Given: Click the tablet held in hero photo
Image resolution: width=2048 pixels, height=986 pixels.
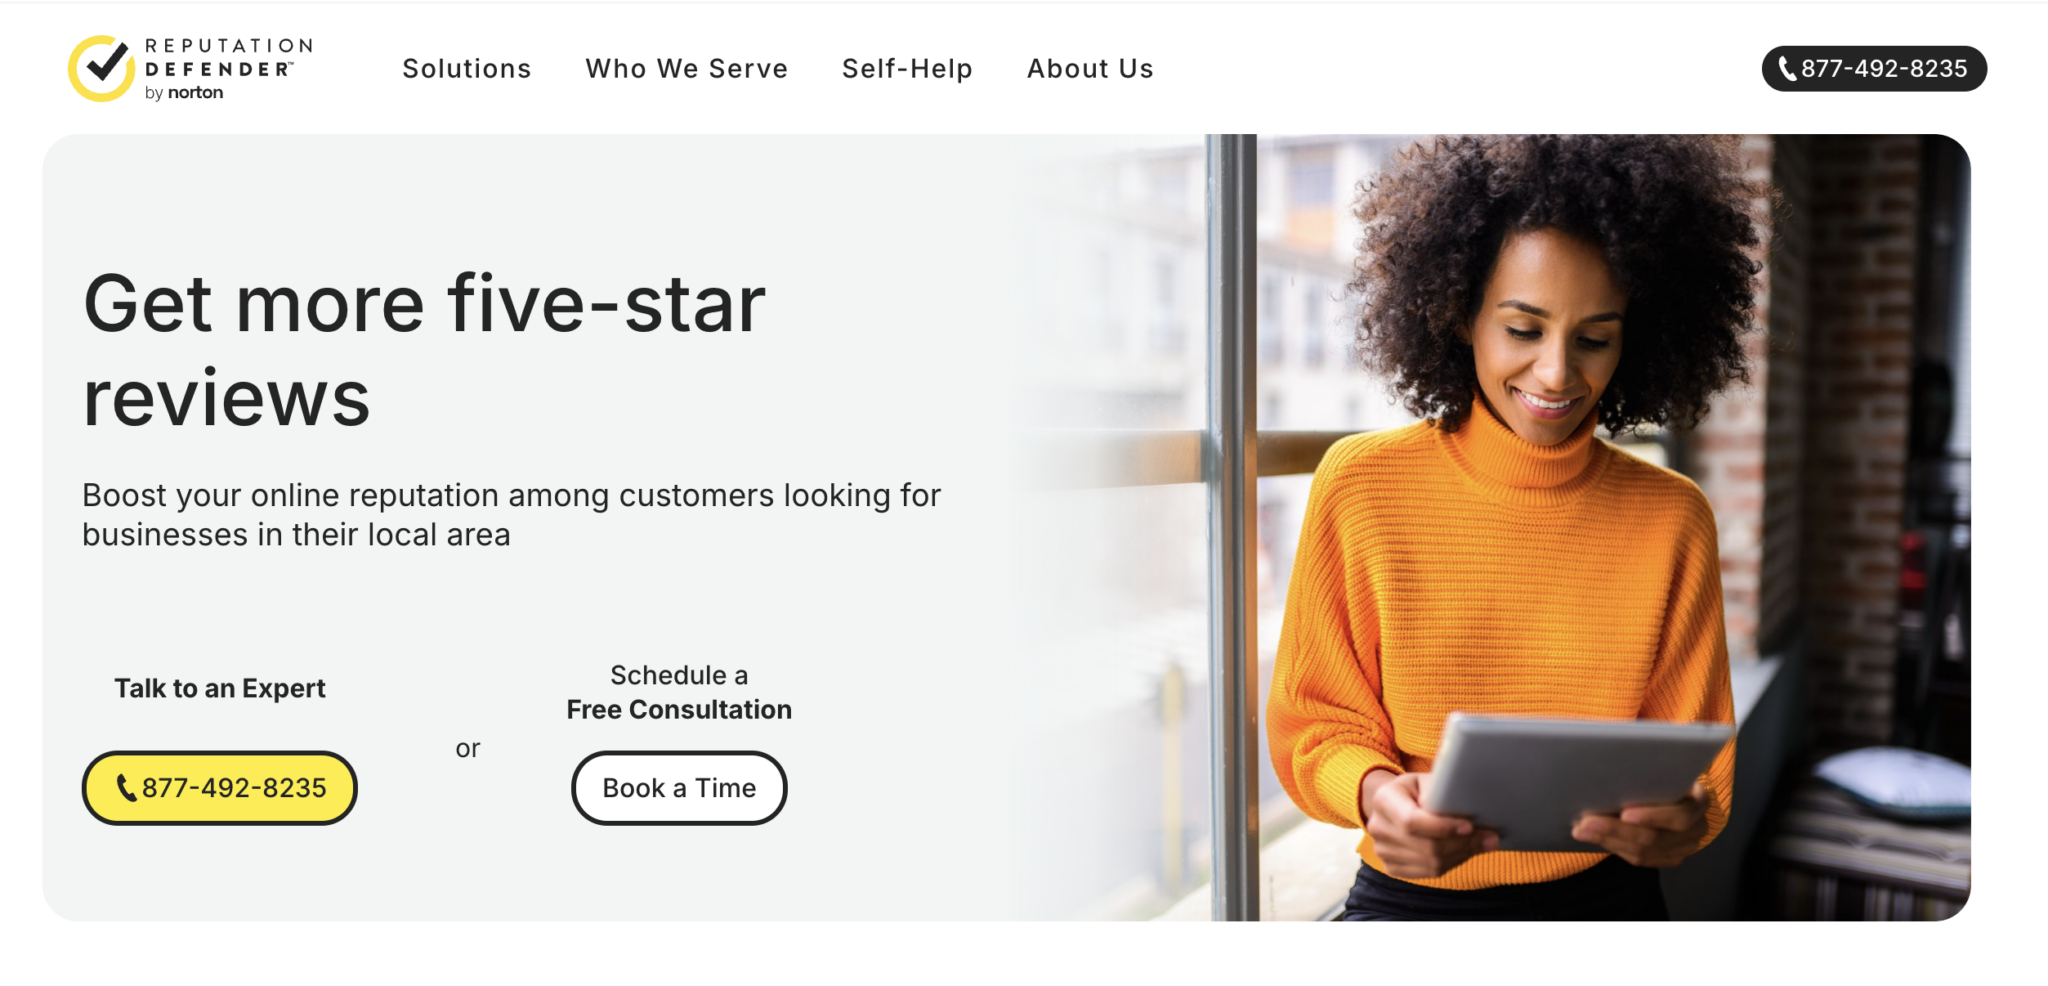Looking at the screenshot, I should 1575,780.
